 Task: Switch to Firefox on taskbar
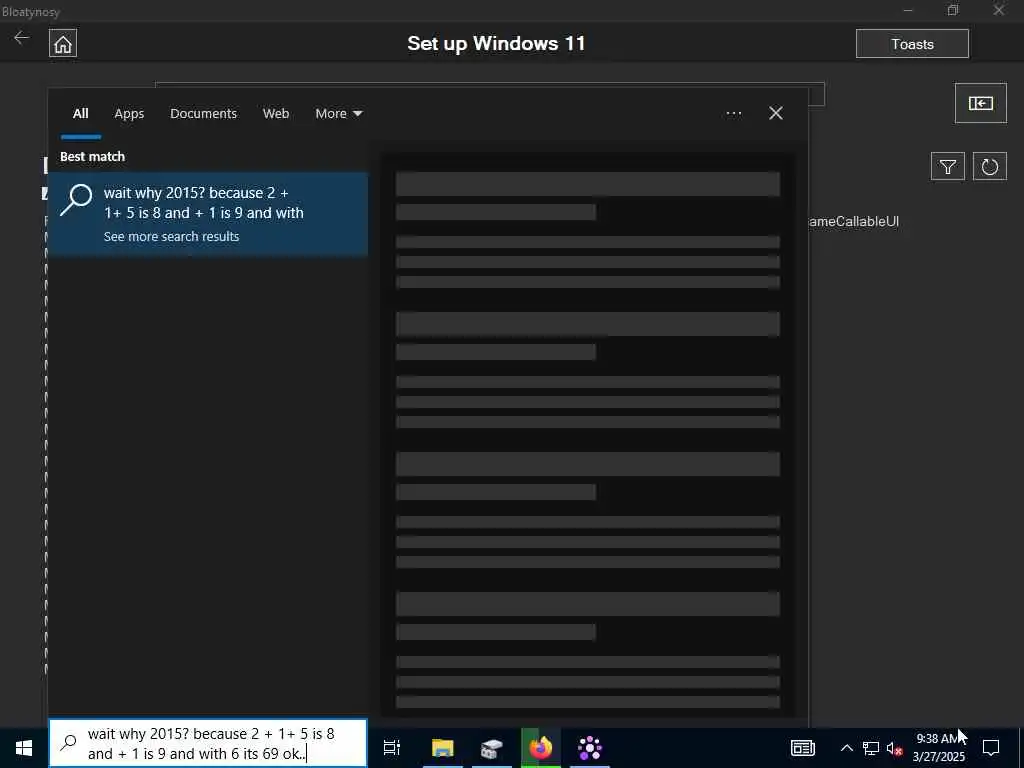(541, 748)
